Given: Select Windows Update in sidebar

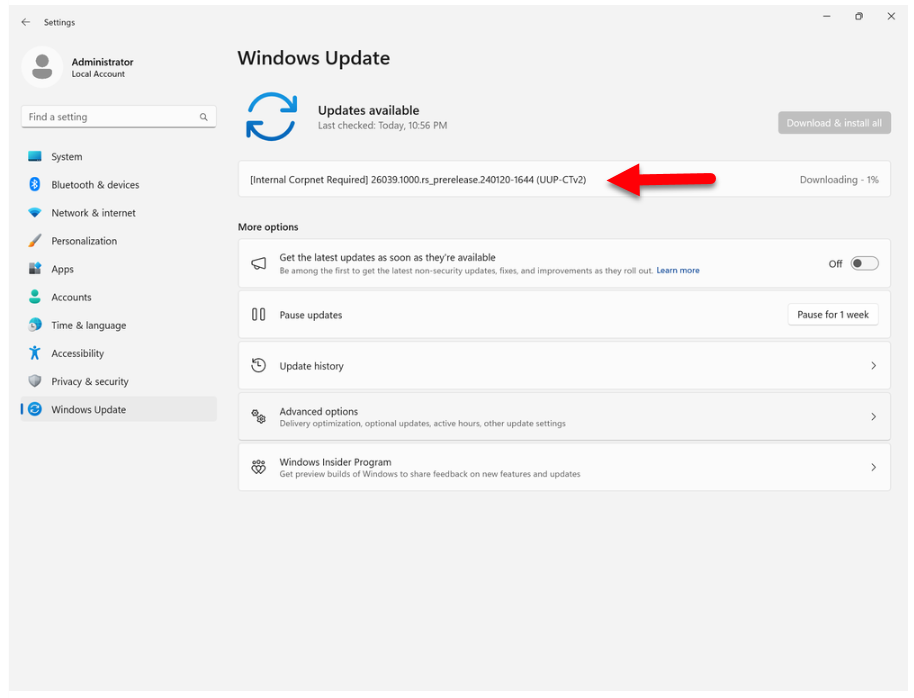Looking at the screenshot, I should point(119,409).
